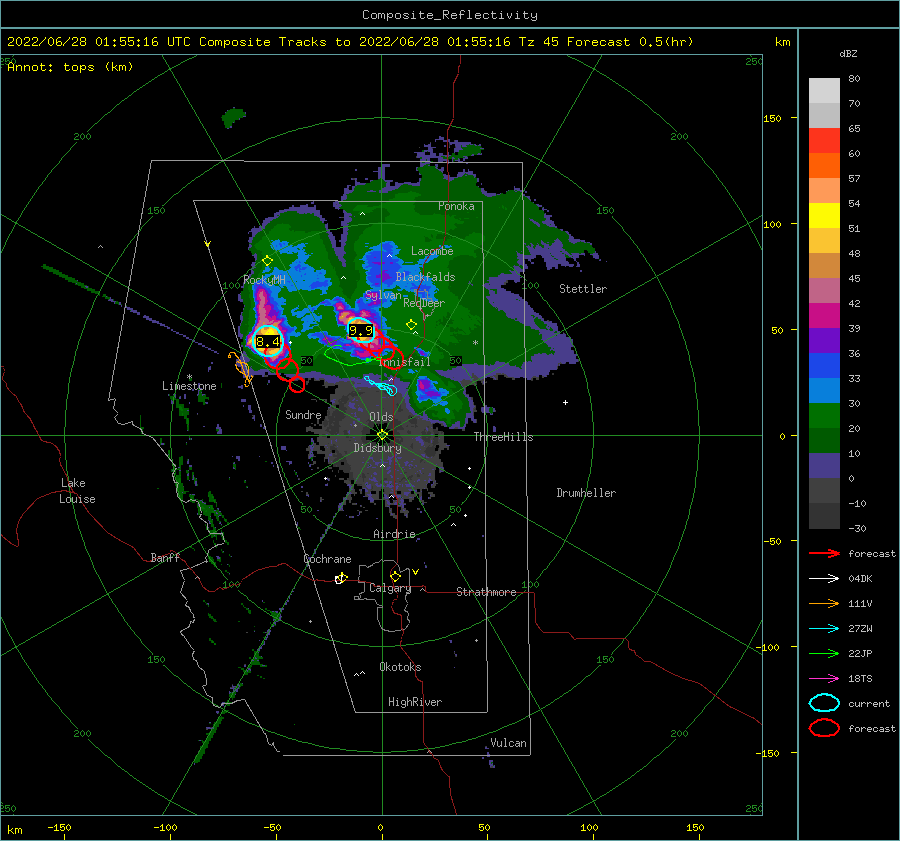Click the Innisfail city label

[x=405, y=362]
